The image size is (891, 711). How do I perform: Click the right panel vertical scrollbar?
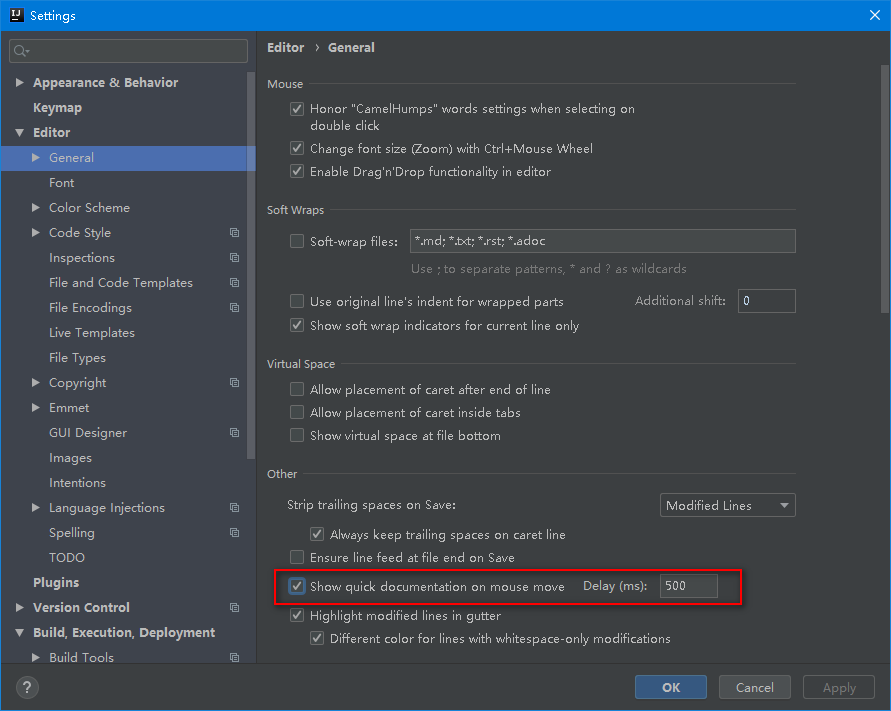click(885, 189)
